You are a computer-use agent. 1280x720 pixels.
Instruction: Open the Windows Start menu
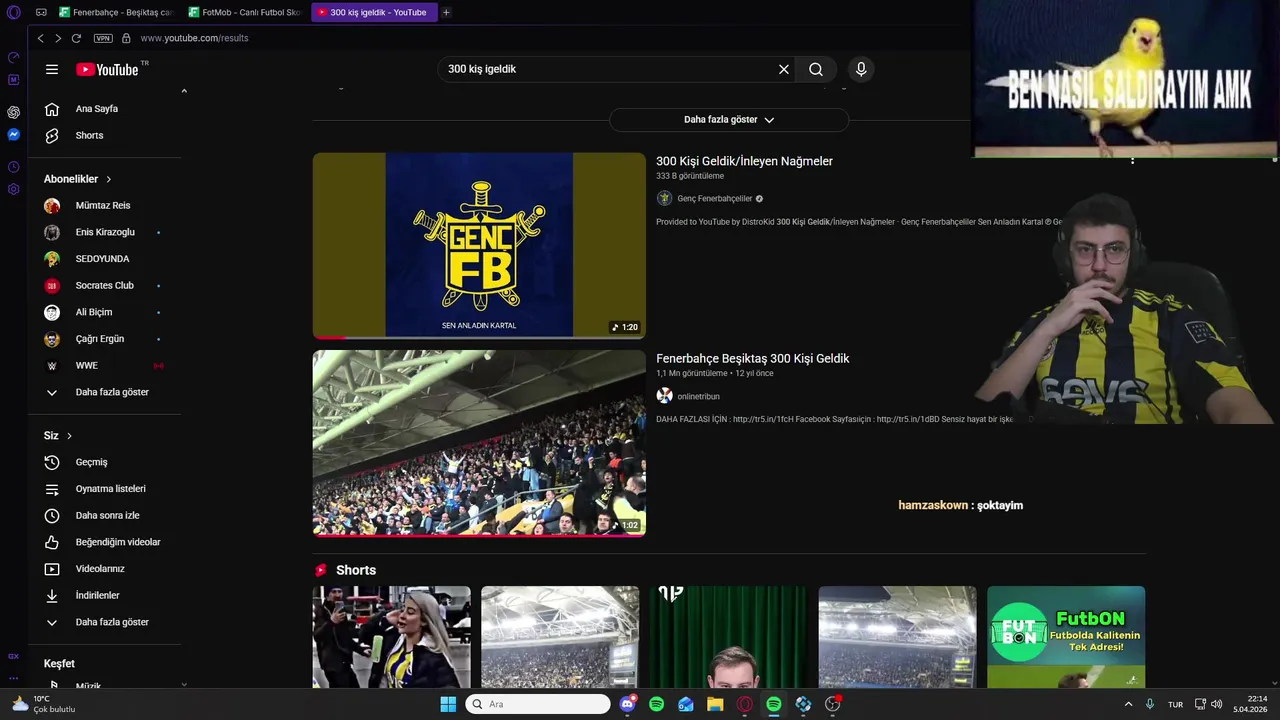pyautogui.click(x=448, y=704)
